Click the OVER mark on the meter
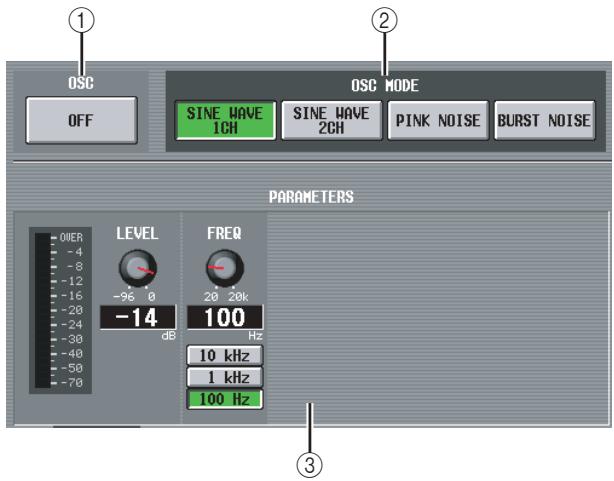Viewport: 614px width, 481px height. click(71, 237)
